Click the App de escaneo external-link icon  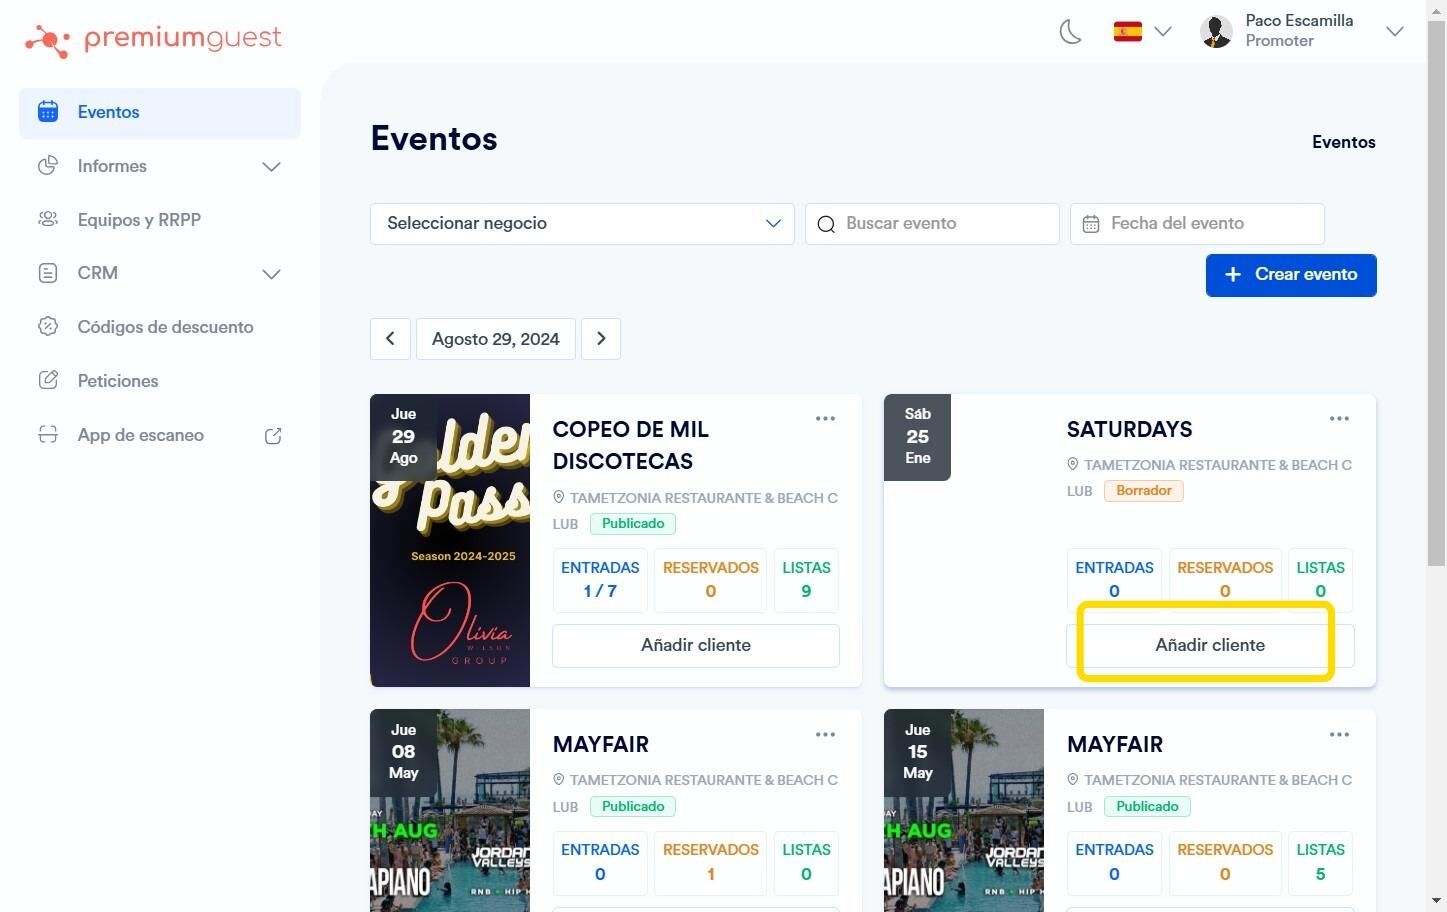pyautogui.click(x=272, y=436)
